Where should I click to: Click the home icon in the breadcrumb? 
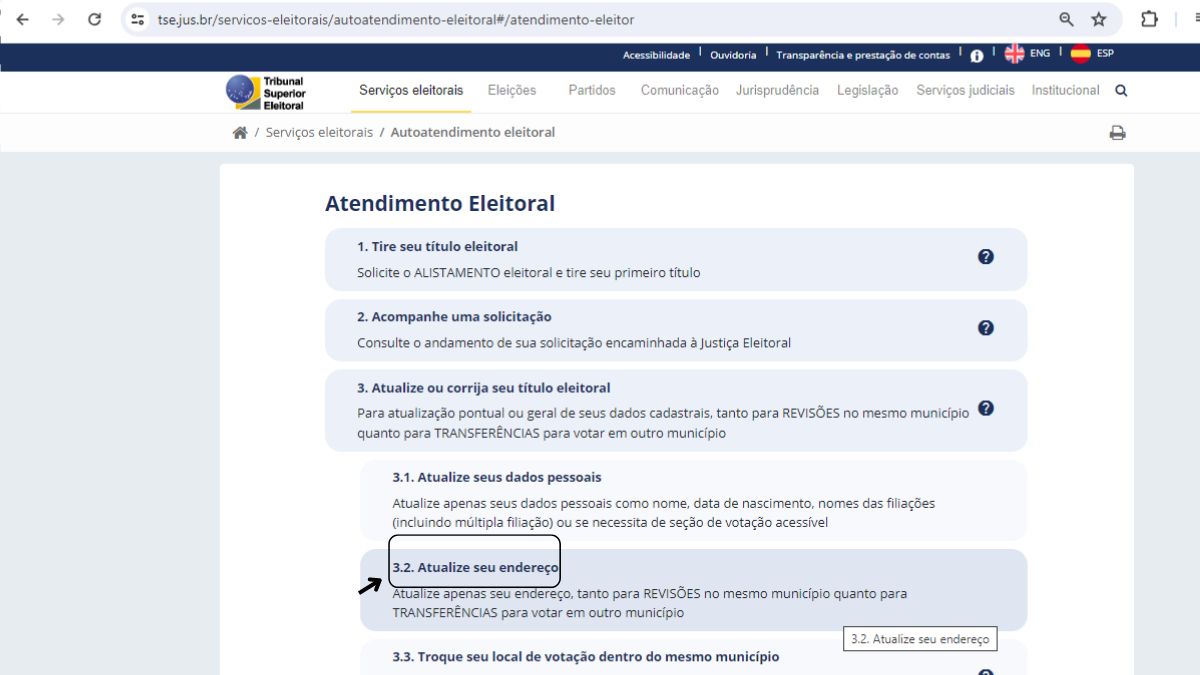[x=240, y=133]
